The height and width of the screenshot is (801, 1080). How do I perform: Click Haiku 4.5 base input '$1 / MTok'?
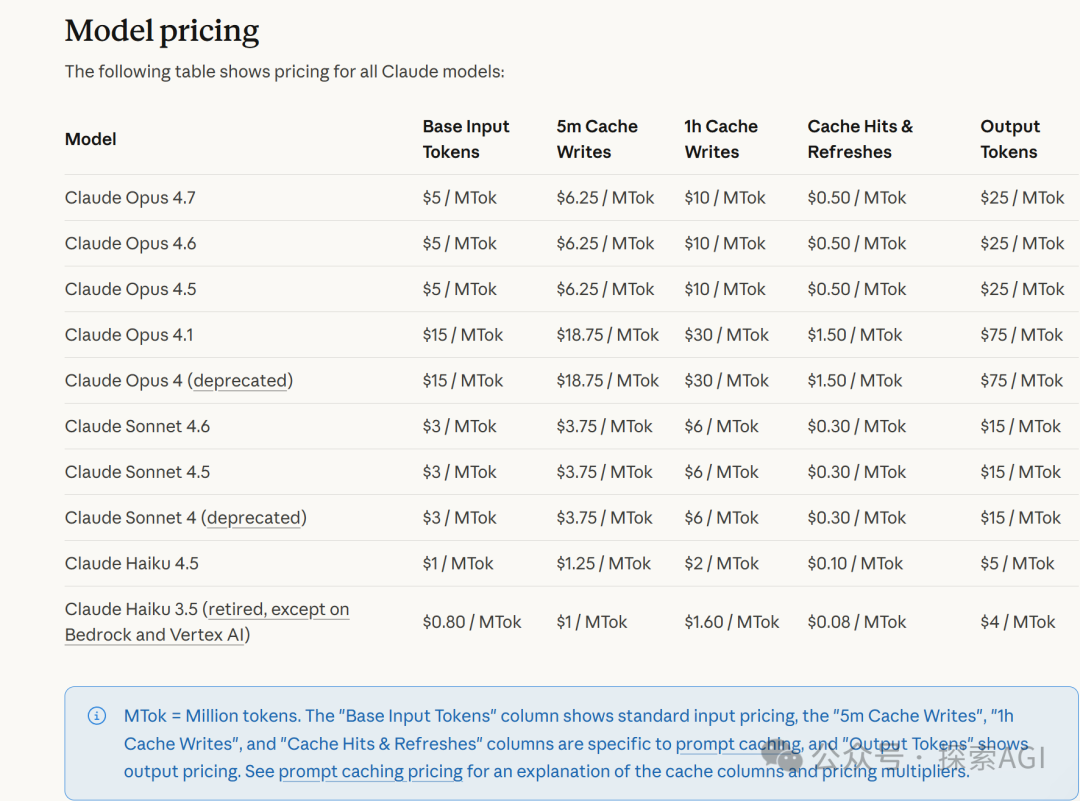pyautogui.click(x=458, y=563)
